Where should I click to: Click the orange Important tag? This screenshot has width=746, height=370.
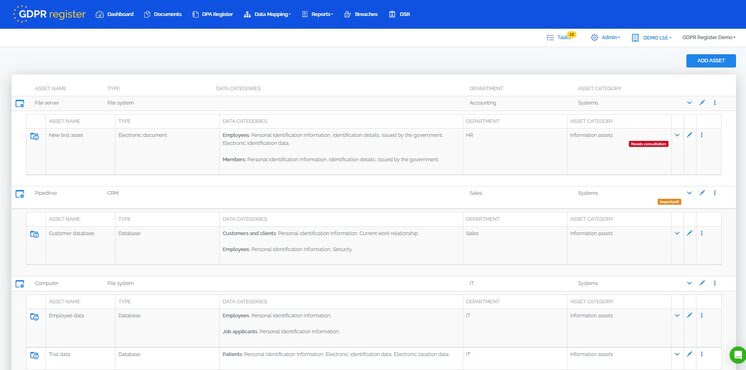[669, 202]
